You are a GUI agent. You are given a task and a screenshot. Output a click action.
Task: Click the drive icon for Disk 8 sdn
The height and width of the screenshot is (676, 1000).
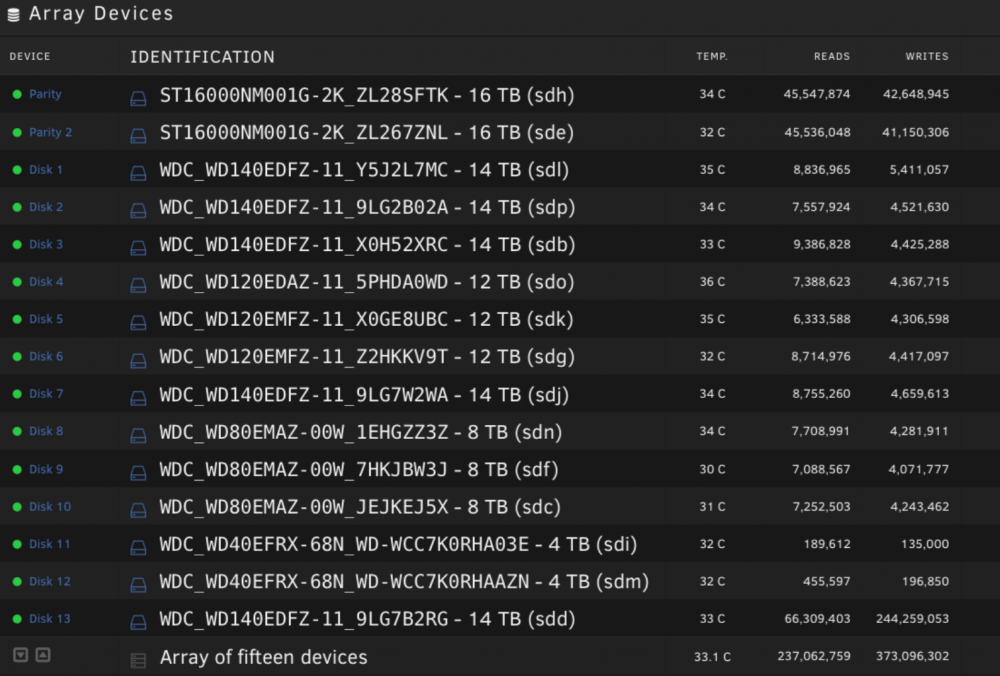point(138,436)
